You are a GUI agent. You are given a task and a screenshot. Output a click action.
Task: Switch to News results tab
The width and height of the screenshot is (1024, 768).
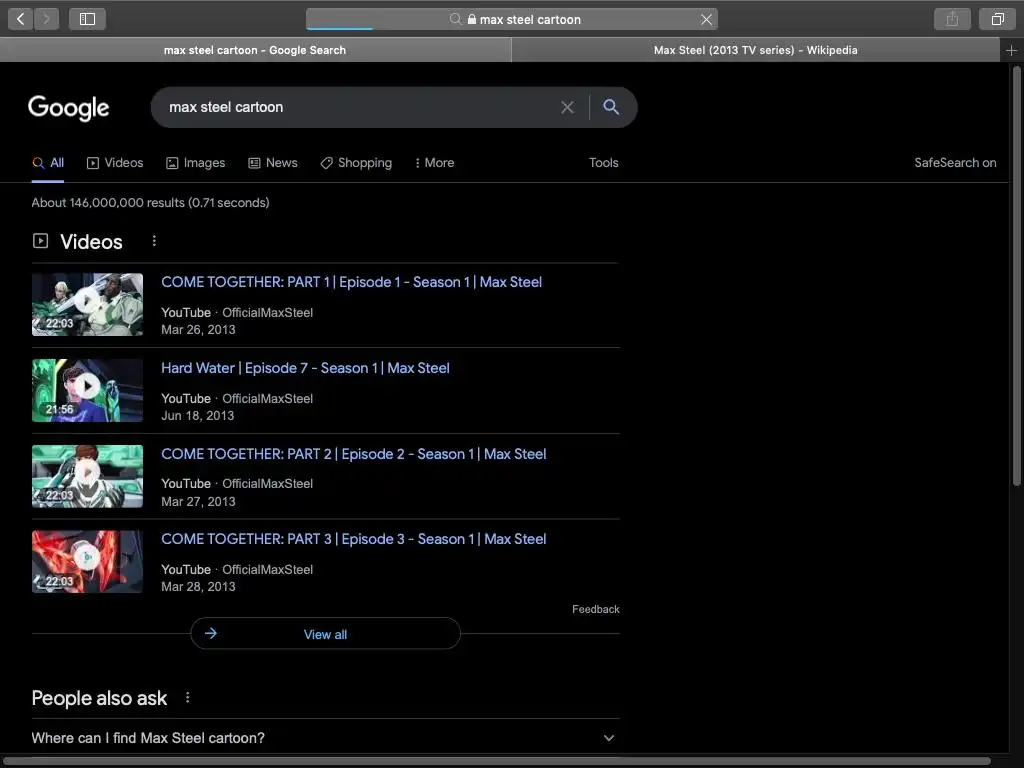click(273, 163)
